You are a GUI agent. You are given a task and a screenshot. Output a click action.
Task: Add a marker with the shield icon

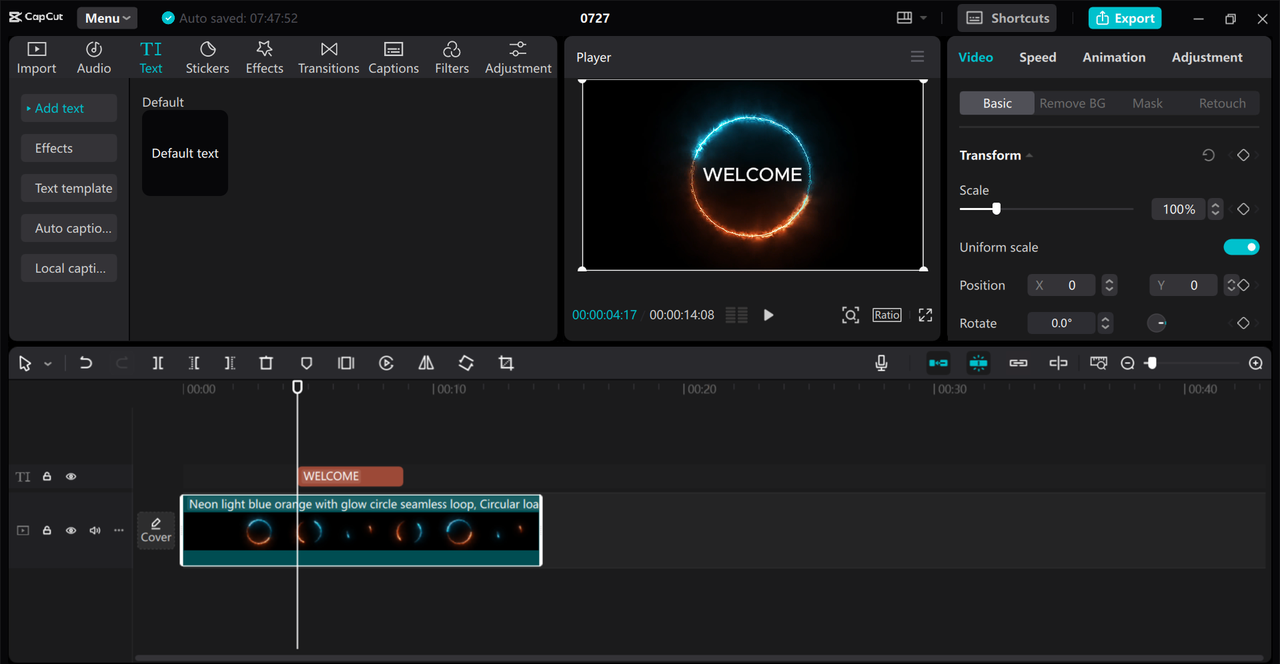click(x=307, y=363)
